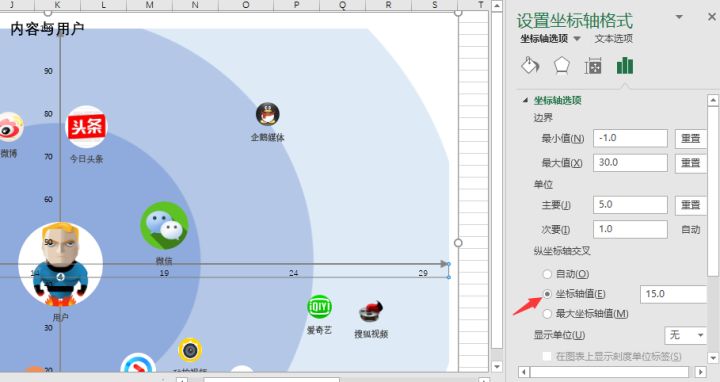
Task: Open the task pane options dropdown arrow
Action: pyautogui.click(x=679, y=17)
